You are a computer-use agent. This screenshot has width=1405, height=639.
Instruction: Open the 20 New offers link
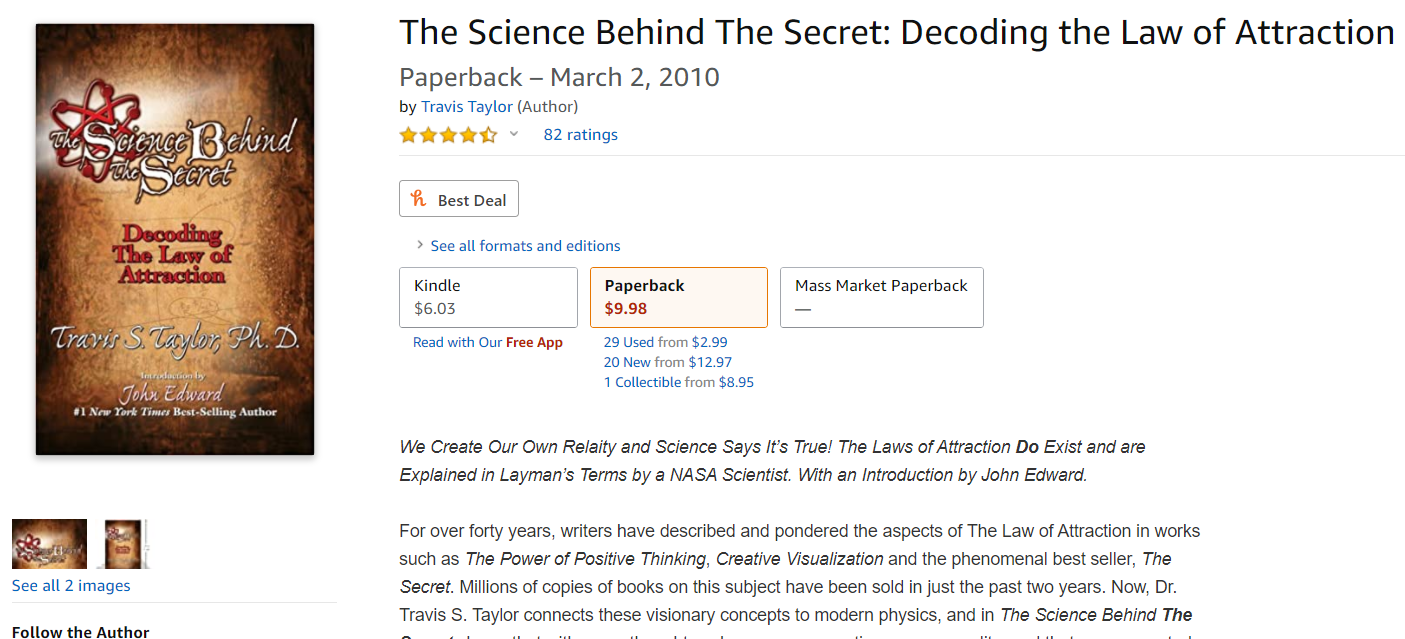(628, 362)
